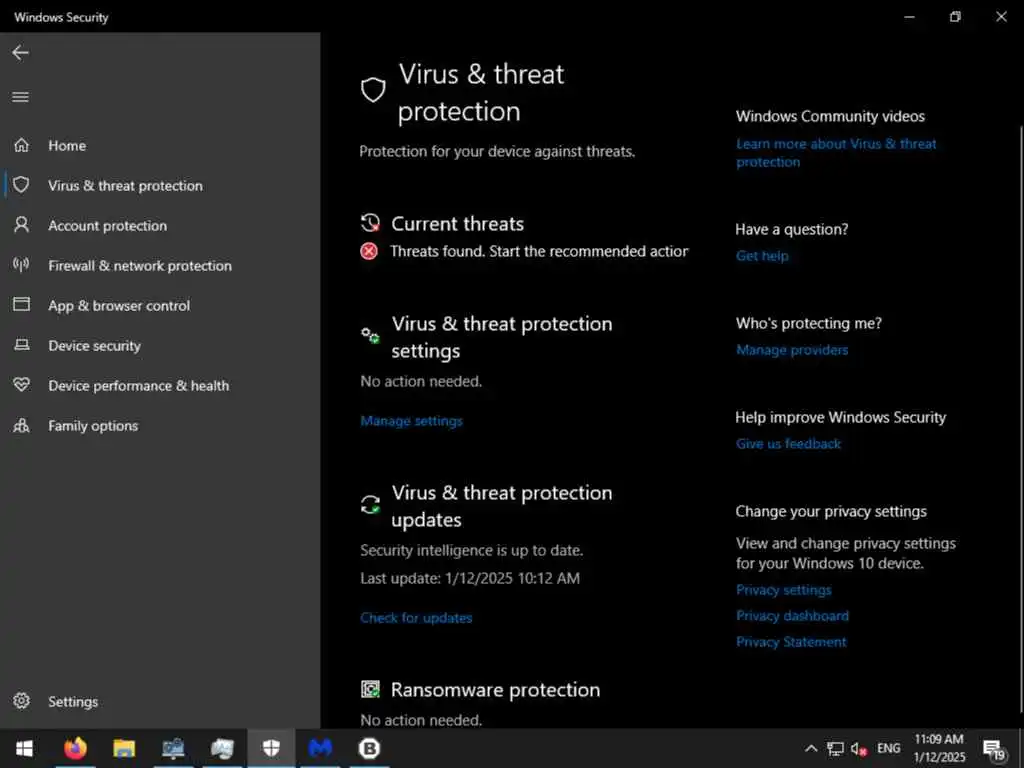The image size is (1024, 768).
Task: Click the protection updates refresh icon
Action: coord(370,504)
